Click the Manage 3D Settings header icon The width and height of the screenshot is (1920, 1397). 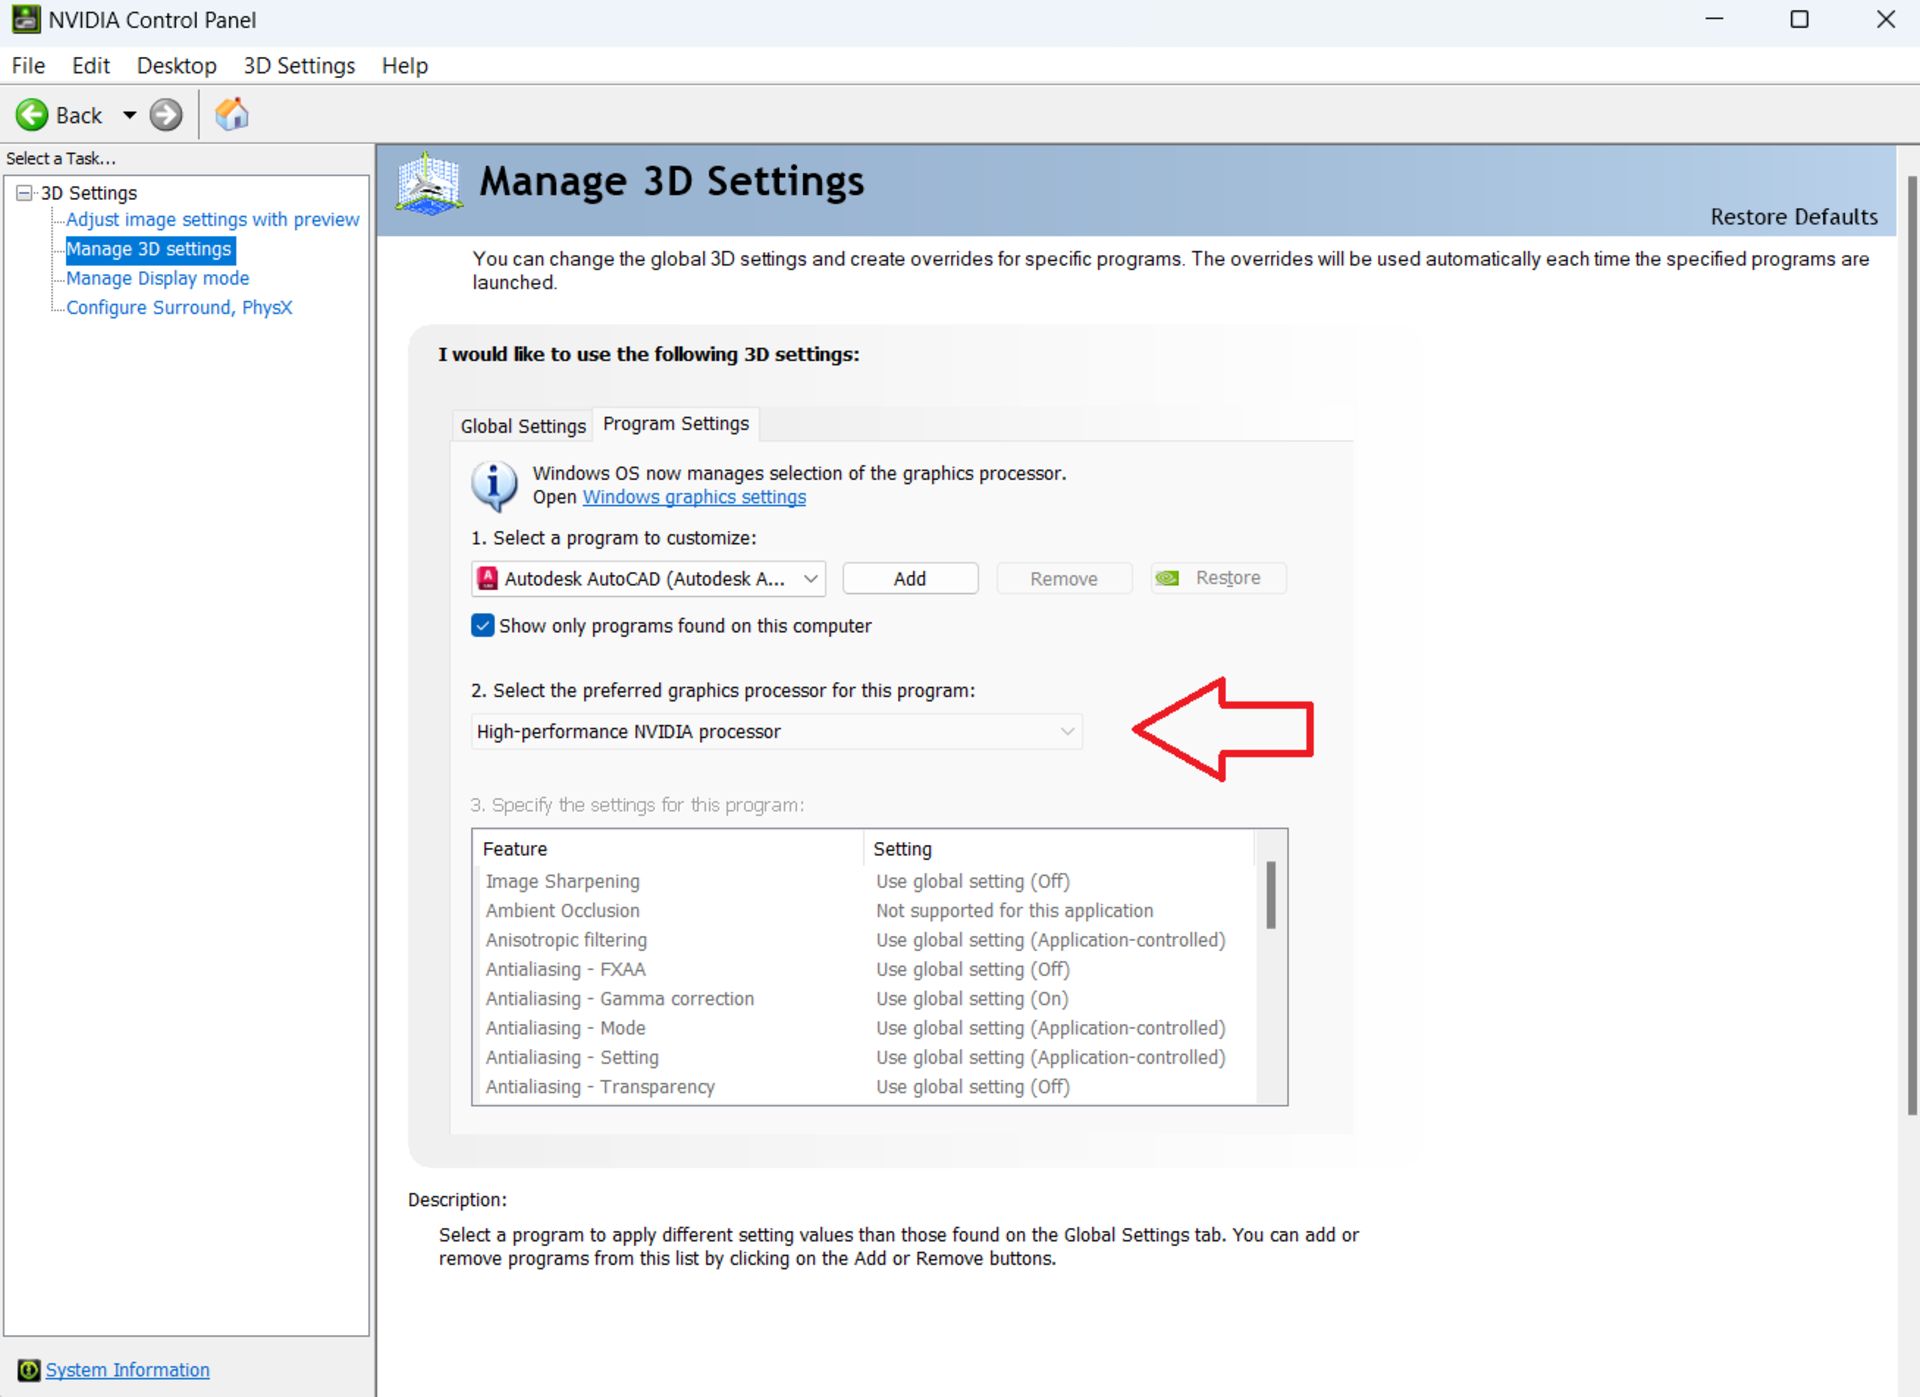pyautogui.click(x=429, y=184)
